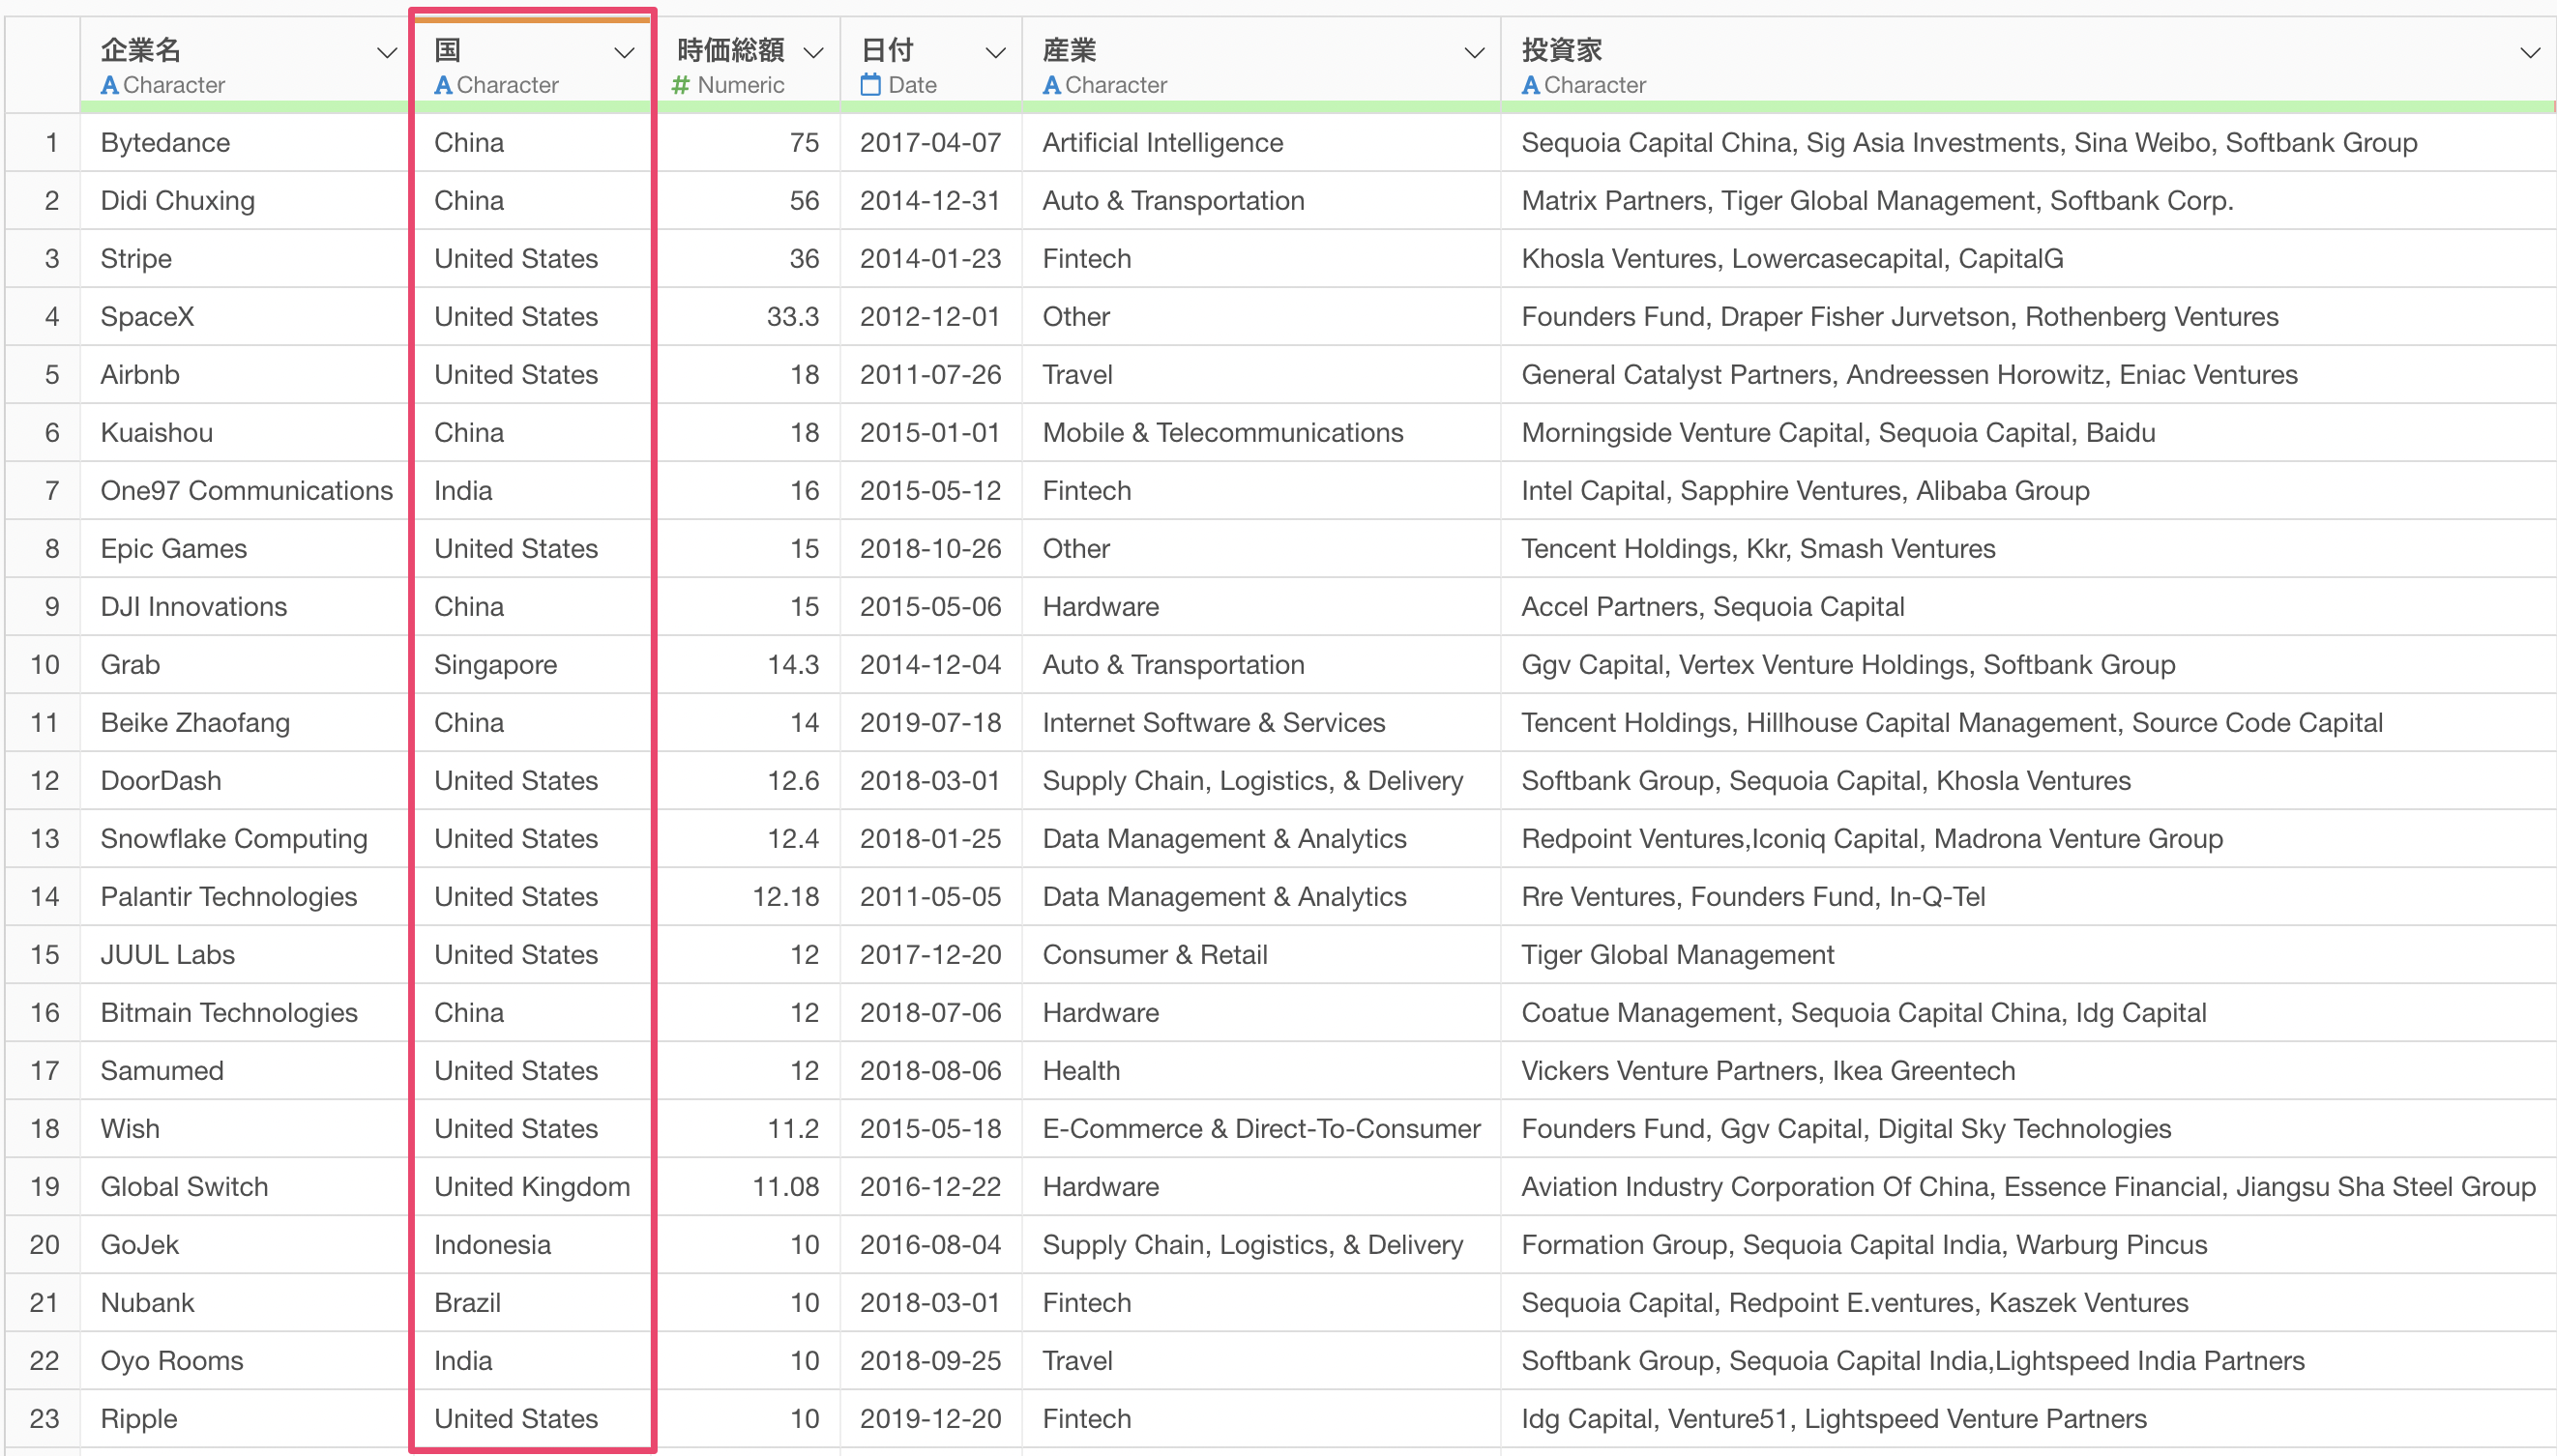
Task: Click the Tiger Global Management investor cell
Action: 2028,955
